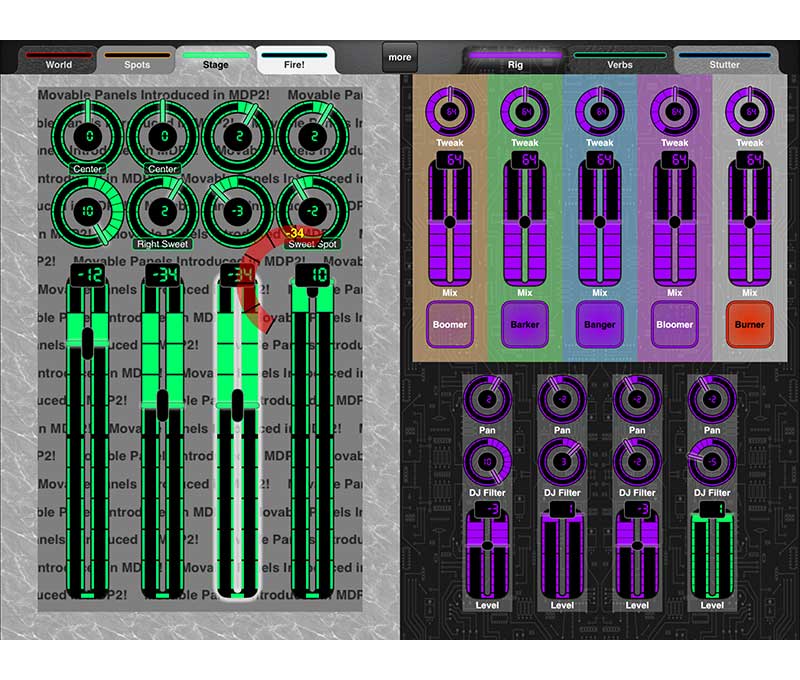Open the Rig tab
The image size is (800, 680).
point(515,60)
